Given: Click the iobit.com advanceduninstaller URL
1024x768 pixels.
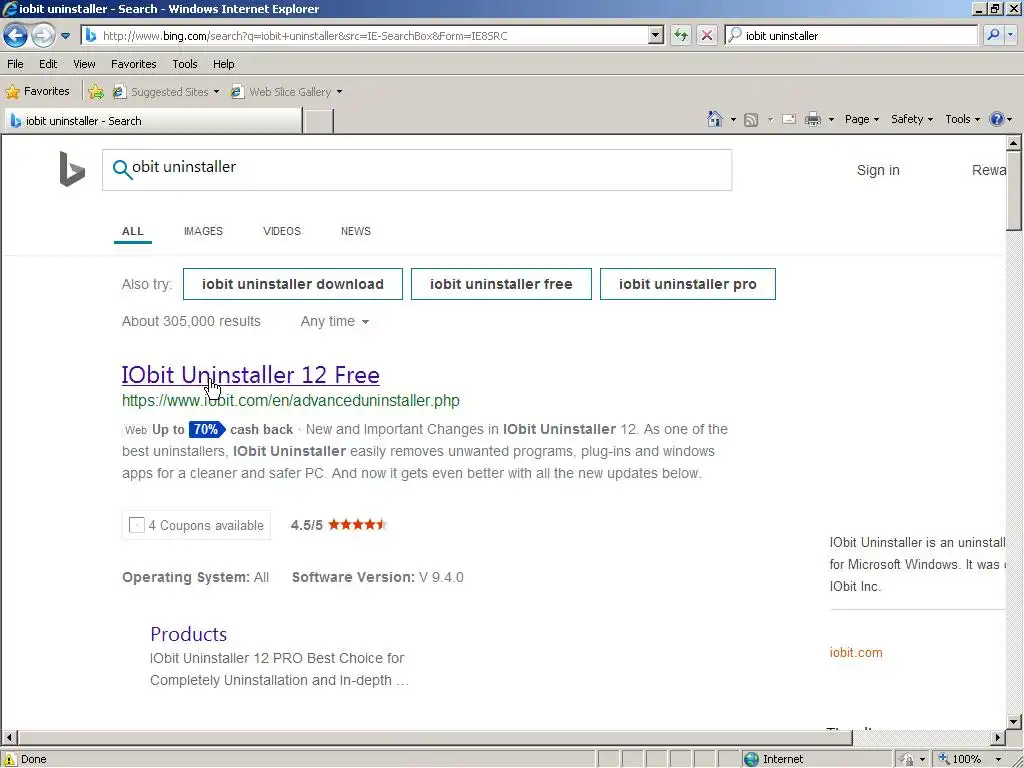Looking at the screenshot, I should 291,400.
